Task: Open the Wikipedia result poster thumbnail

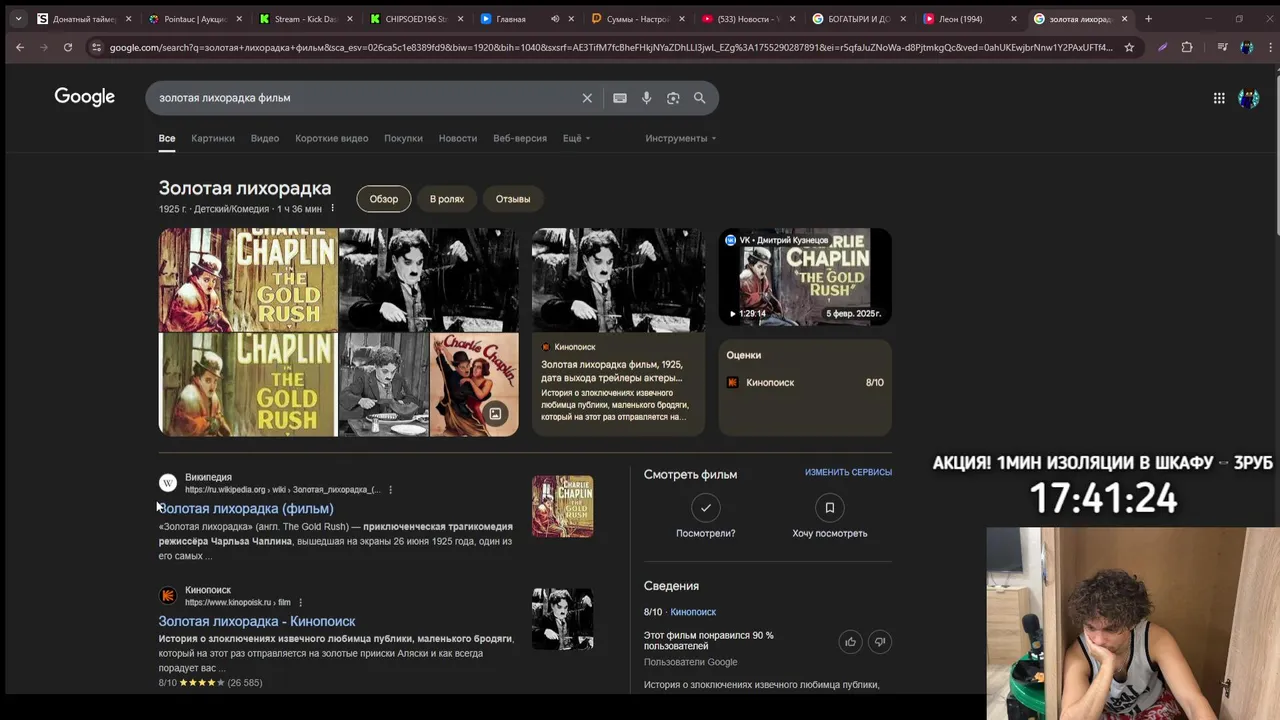Action: pos(562,506)
